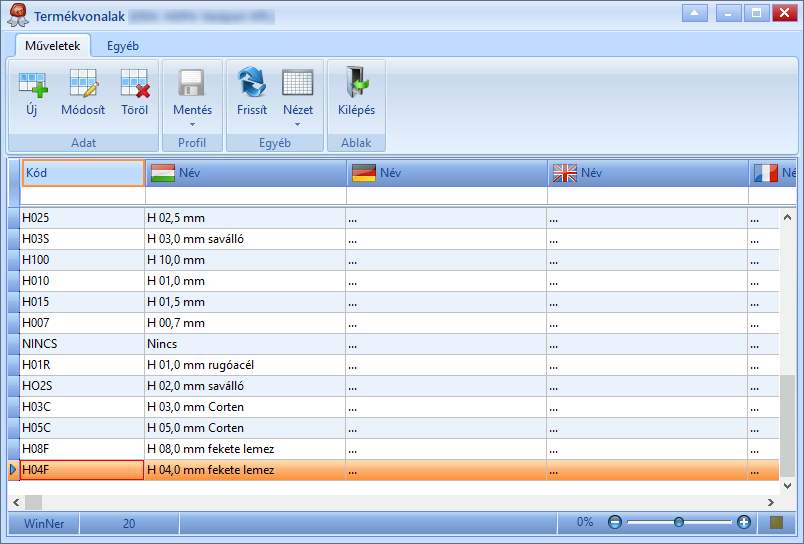The height and width of the screenshot is (544, 804).
Task: Sort by British flag Név column
Action: (648, 173)
